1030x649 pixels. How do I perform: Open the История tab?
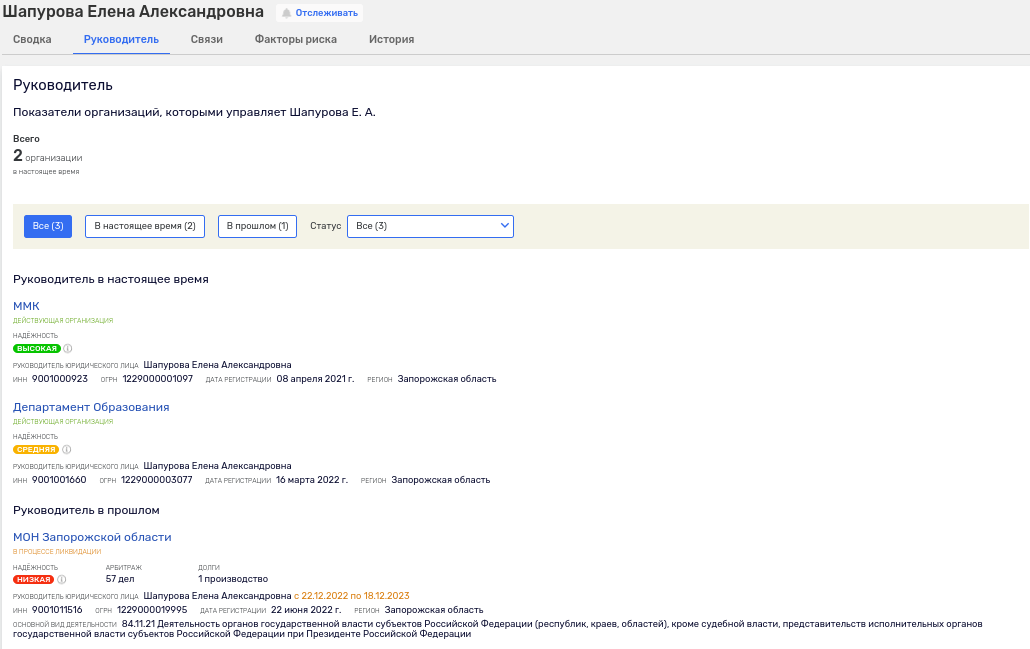point(392,39)
